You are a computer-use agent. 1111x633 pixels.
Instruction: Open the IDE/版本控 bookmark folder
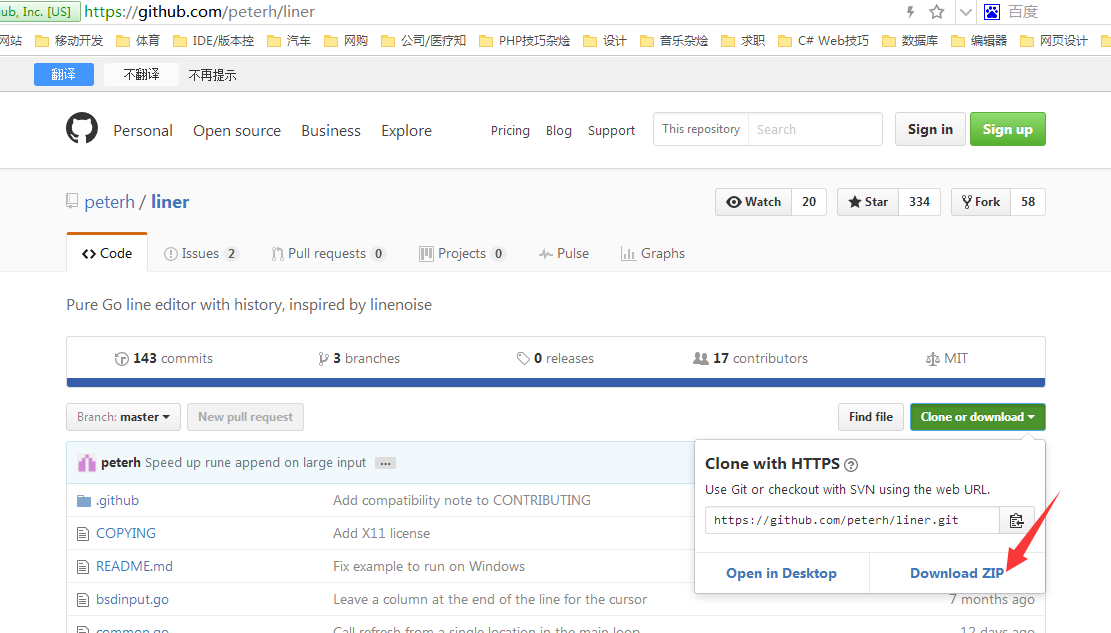[x=214, y=40]
